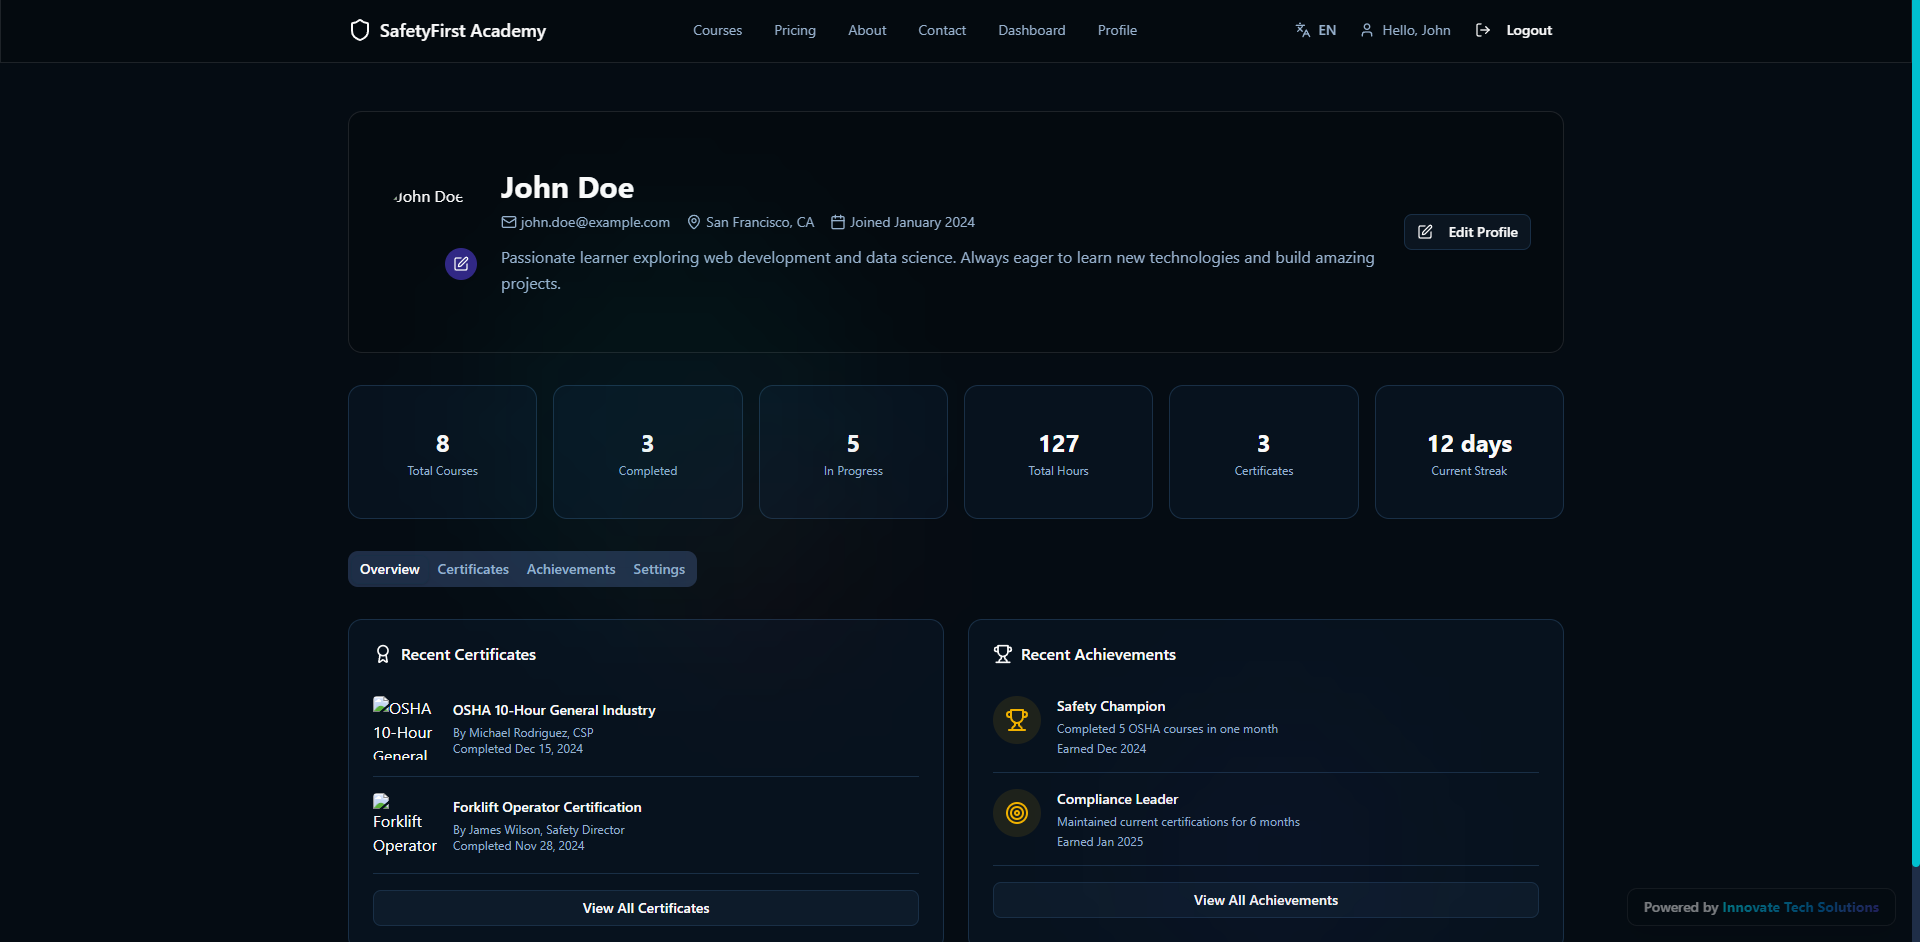1920x942 pixels.
Task: Select the Current Streak stat card
Action: pos(1469,452)
